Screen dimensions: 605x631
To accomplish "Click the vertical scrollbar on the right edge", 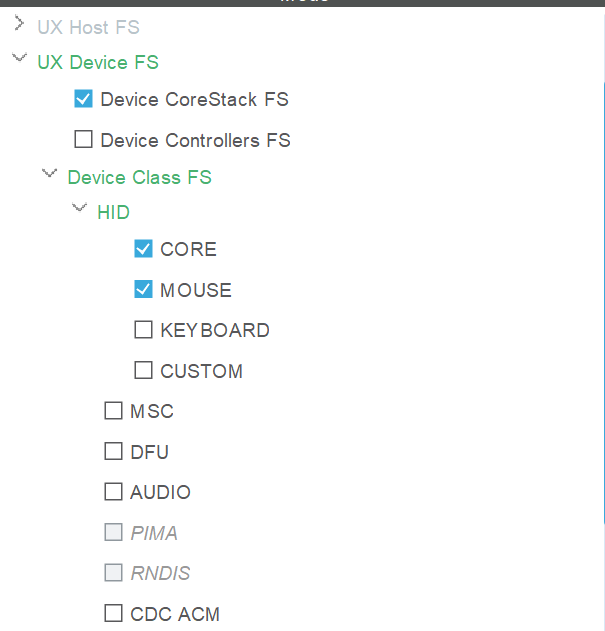I will click(x=602, y=300).
